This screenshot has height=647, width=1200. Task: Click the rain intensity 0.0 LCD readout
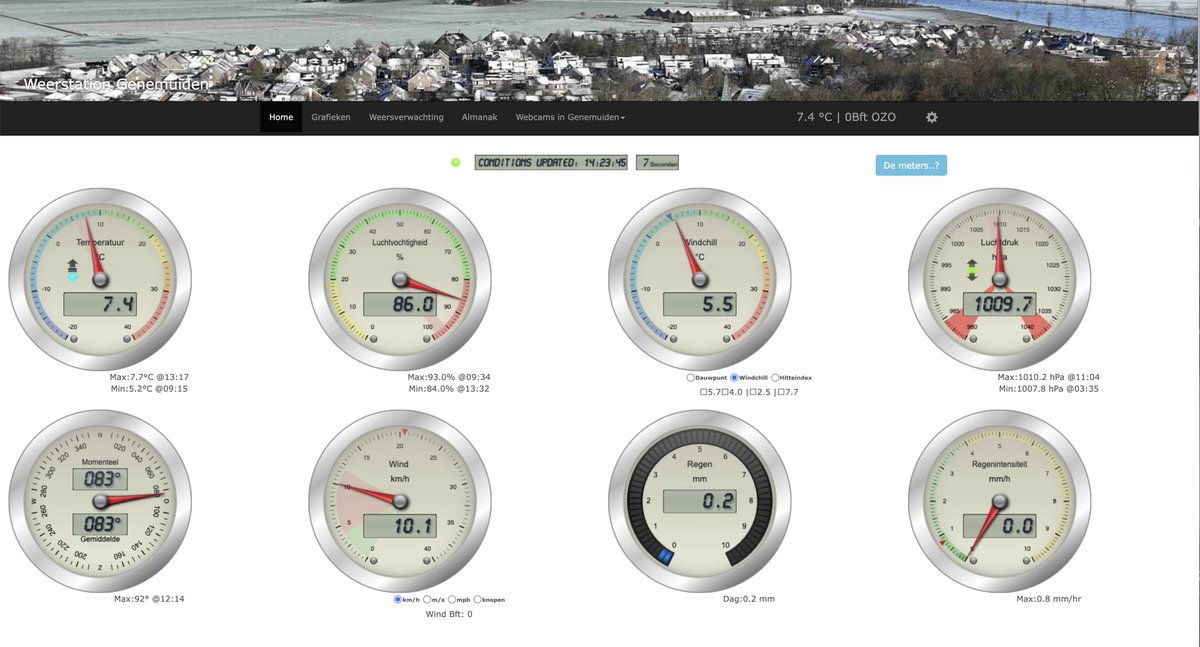998,526
